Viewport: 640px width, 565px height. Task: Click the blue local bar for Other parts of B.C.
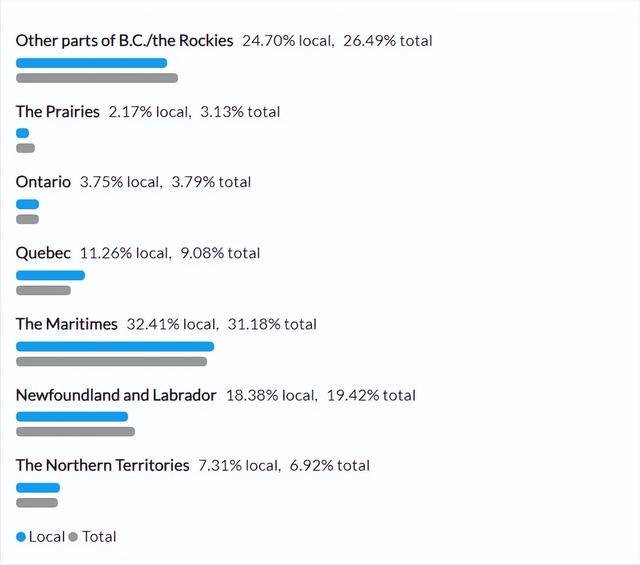pos(91,63)
